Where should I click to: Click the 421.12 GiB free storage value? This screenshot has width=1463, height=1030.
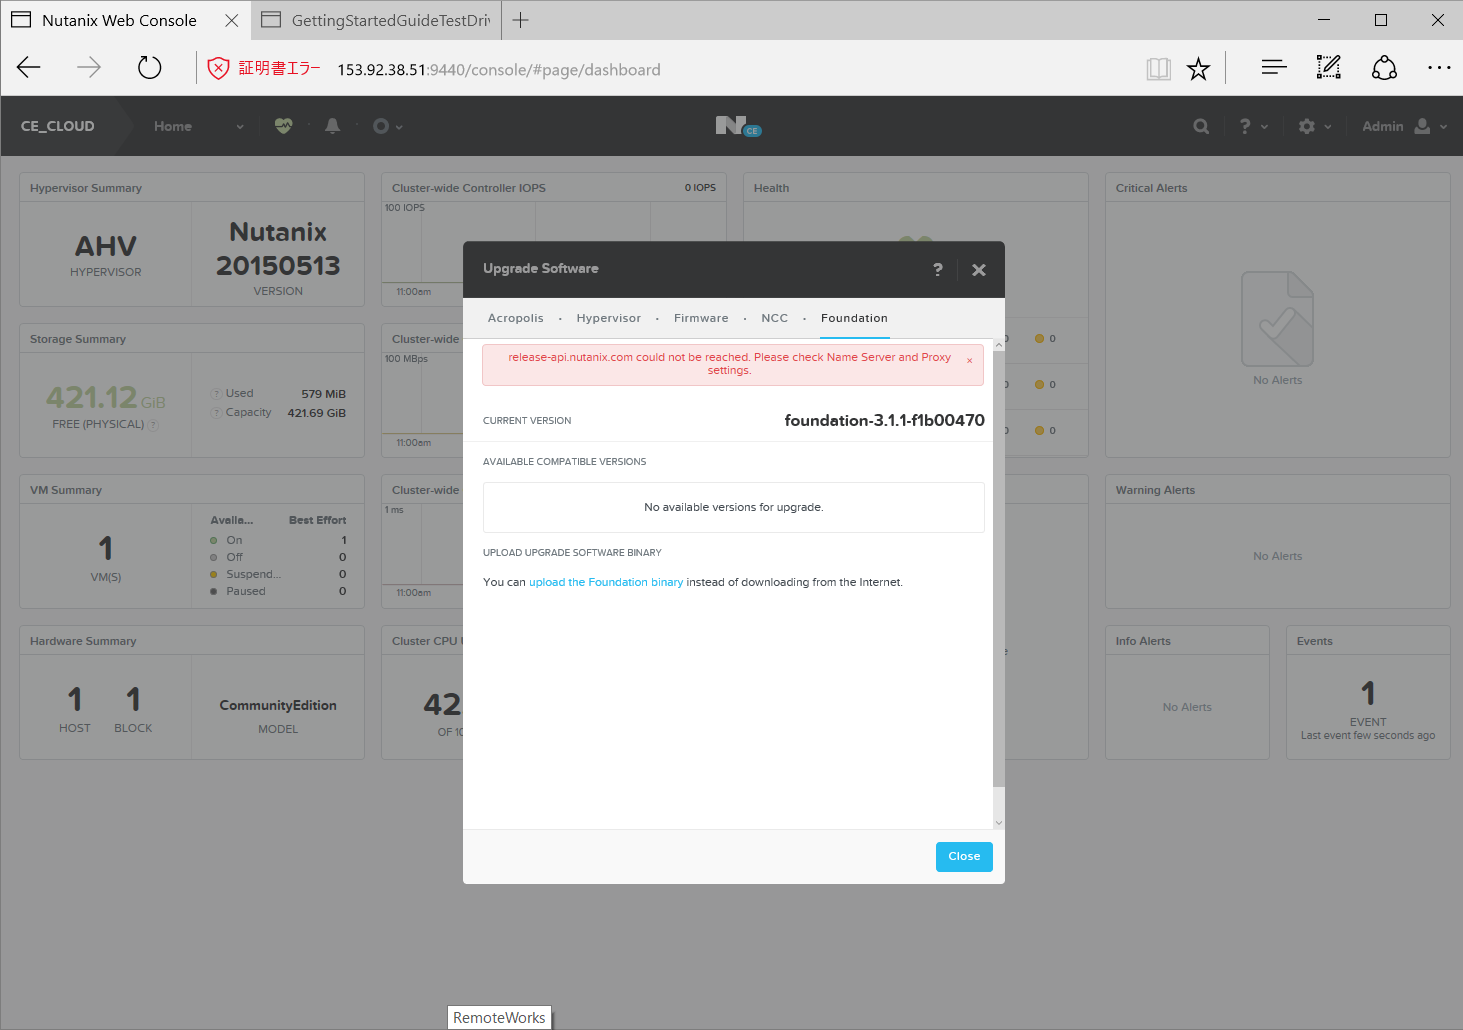tap(106, 397)
